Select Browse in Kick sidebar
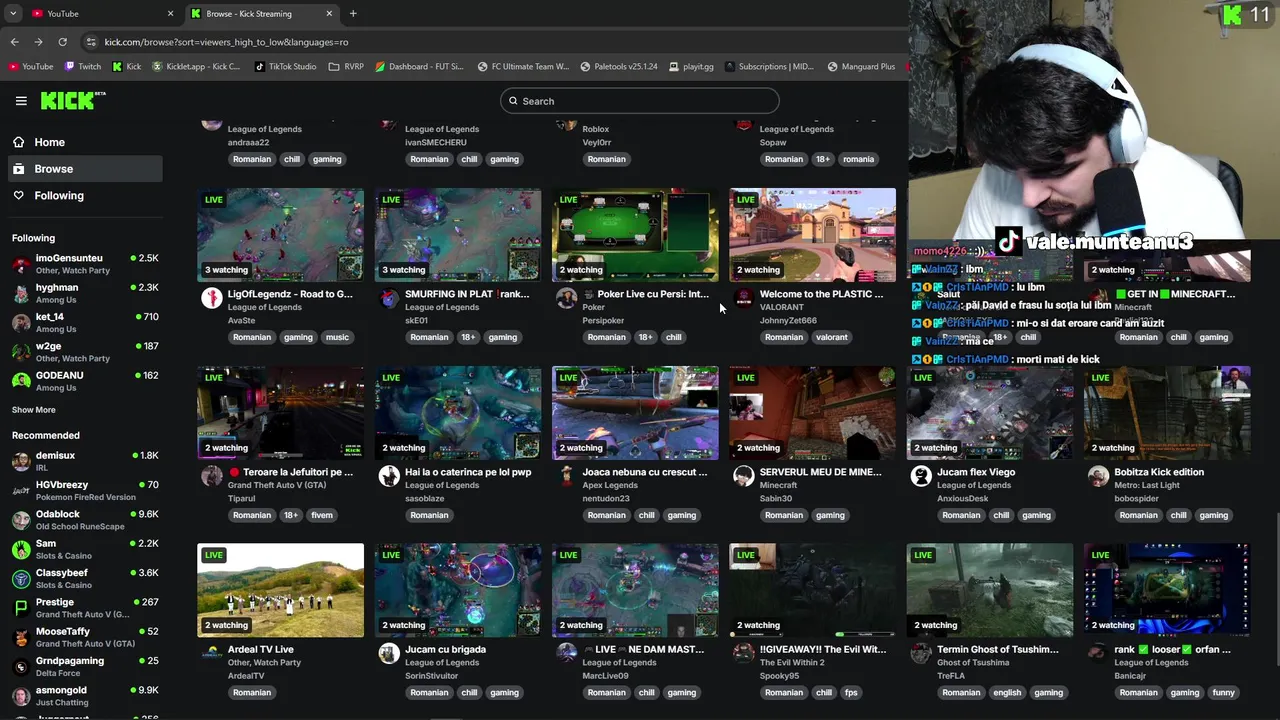 [84, 169]
